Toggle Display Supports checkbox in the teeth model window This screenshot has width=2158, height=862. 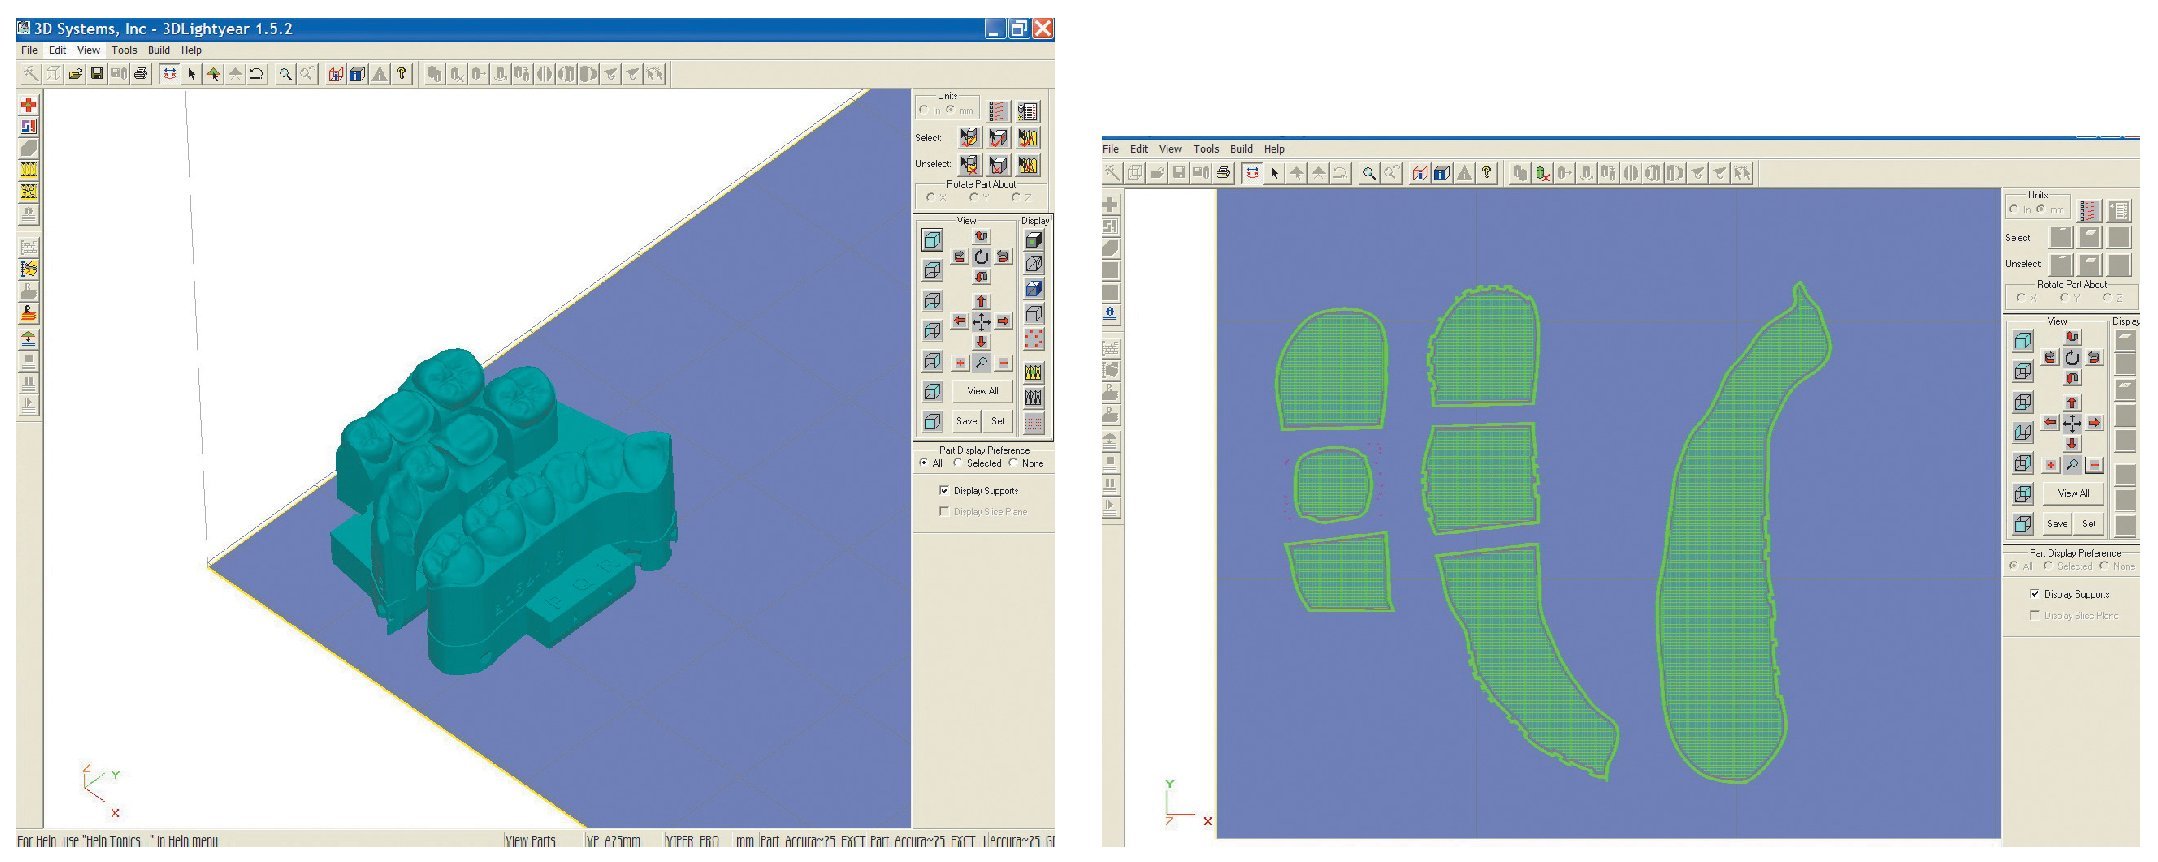click(x=944, y=491)
